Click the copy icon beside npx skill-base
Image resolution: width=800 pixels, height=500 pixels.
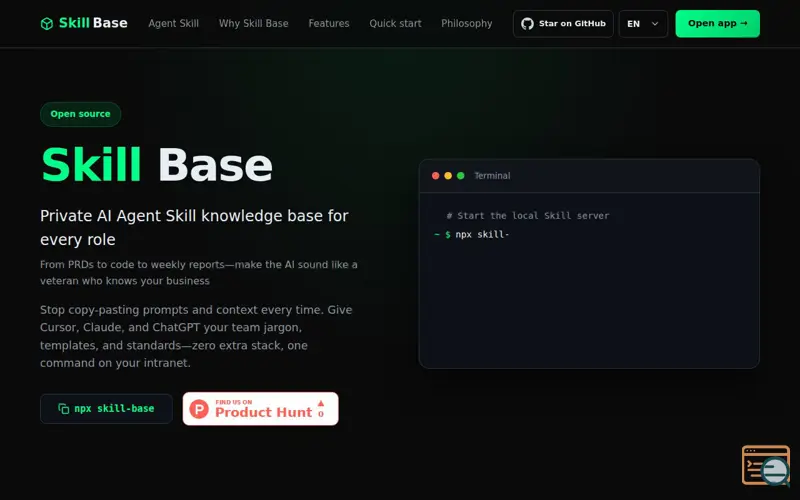pyautogui.click(x=64, y=409)
